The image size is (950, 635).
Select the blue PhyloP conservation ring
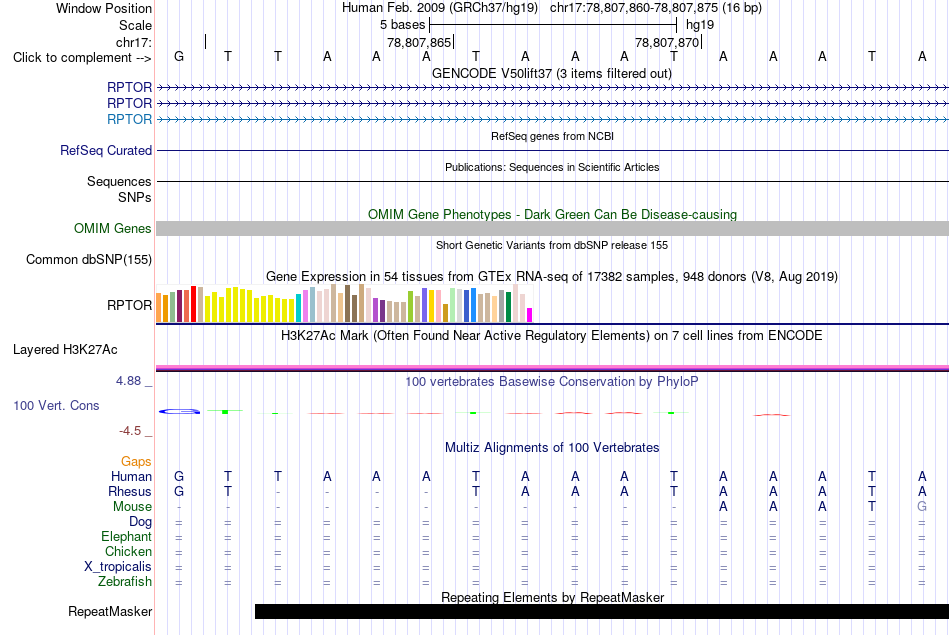(179, 411)
